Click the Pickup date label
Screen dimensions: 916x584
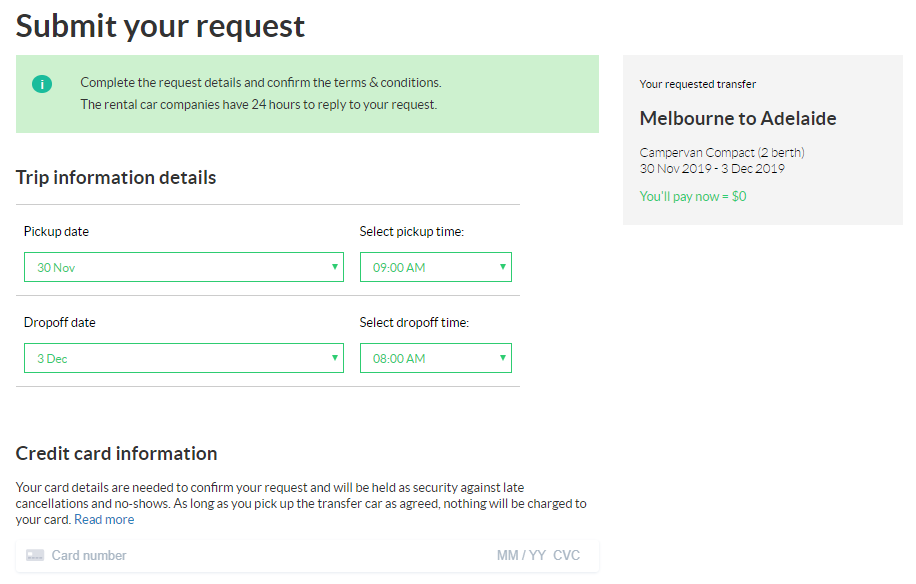point(56,232)
